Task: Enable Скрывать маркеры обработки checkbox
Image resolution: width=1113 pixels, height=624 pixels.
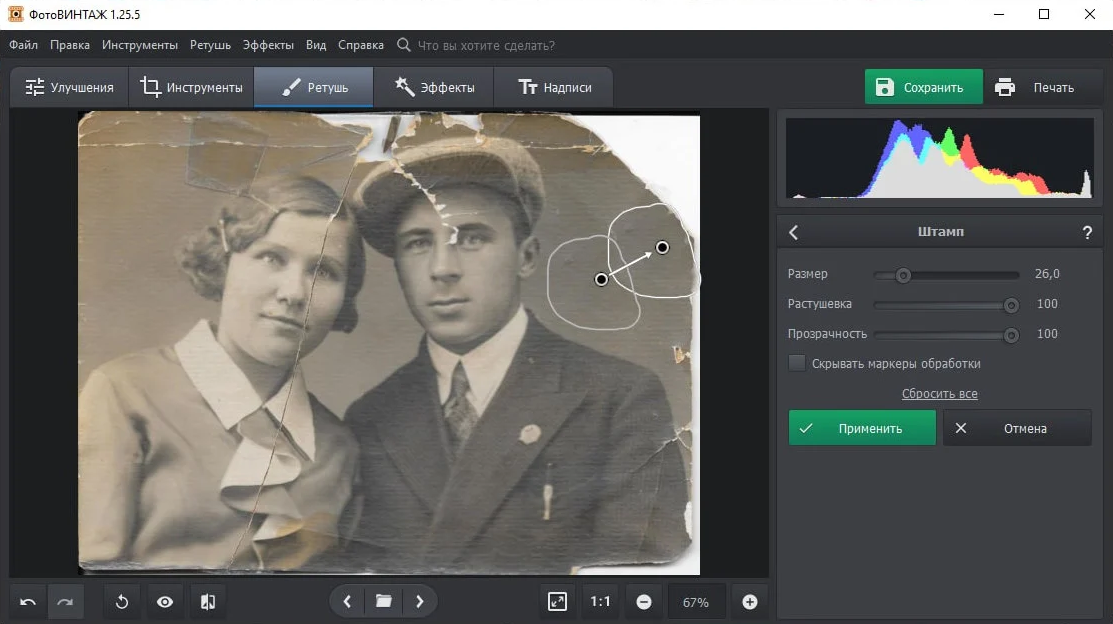Action: [797, 363]
